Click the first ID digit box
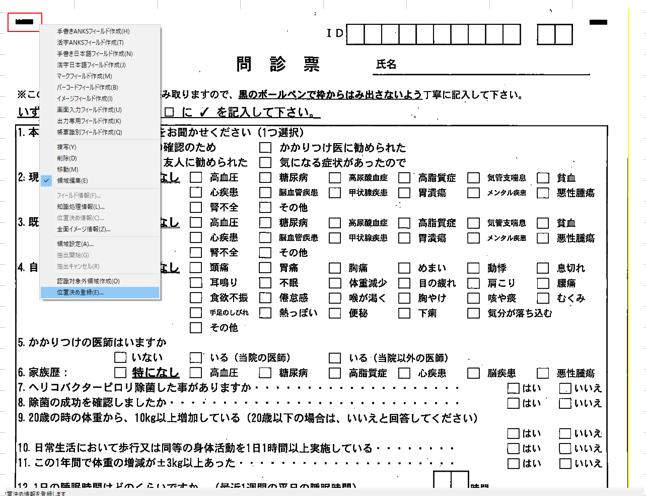 (361, 34)
